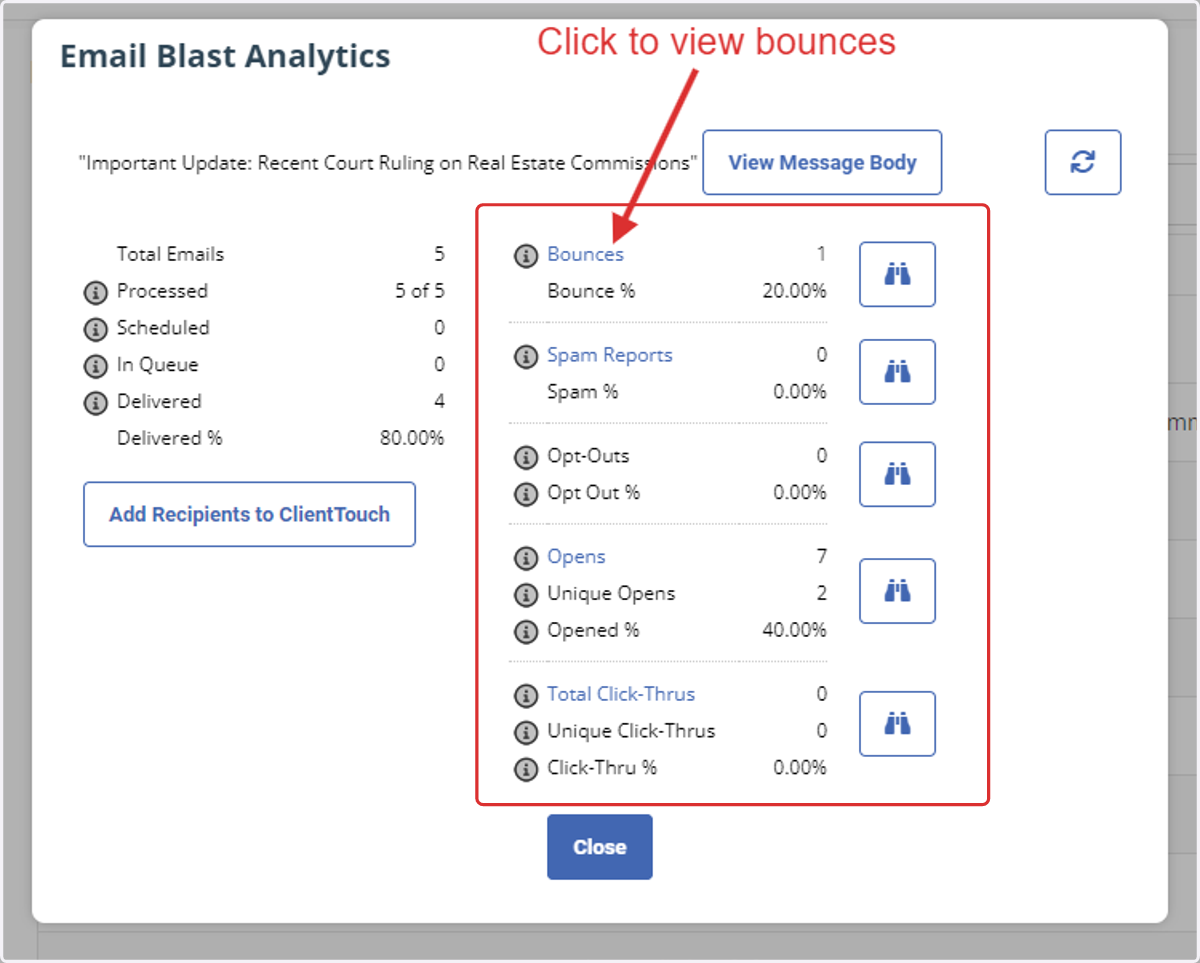This screenshot has height=963, width=1200.
Task: Click the View Message Body button
Action: click(x=822, y=162)
